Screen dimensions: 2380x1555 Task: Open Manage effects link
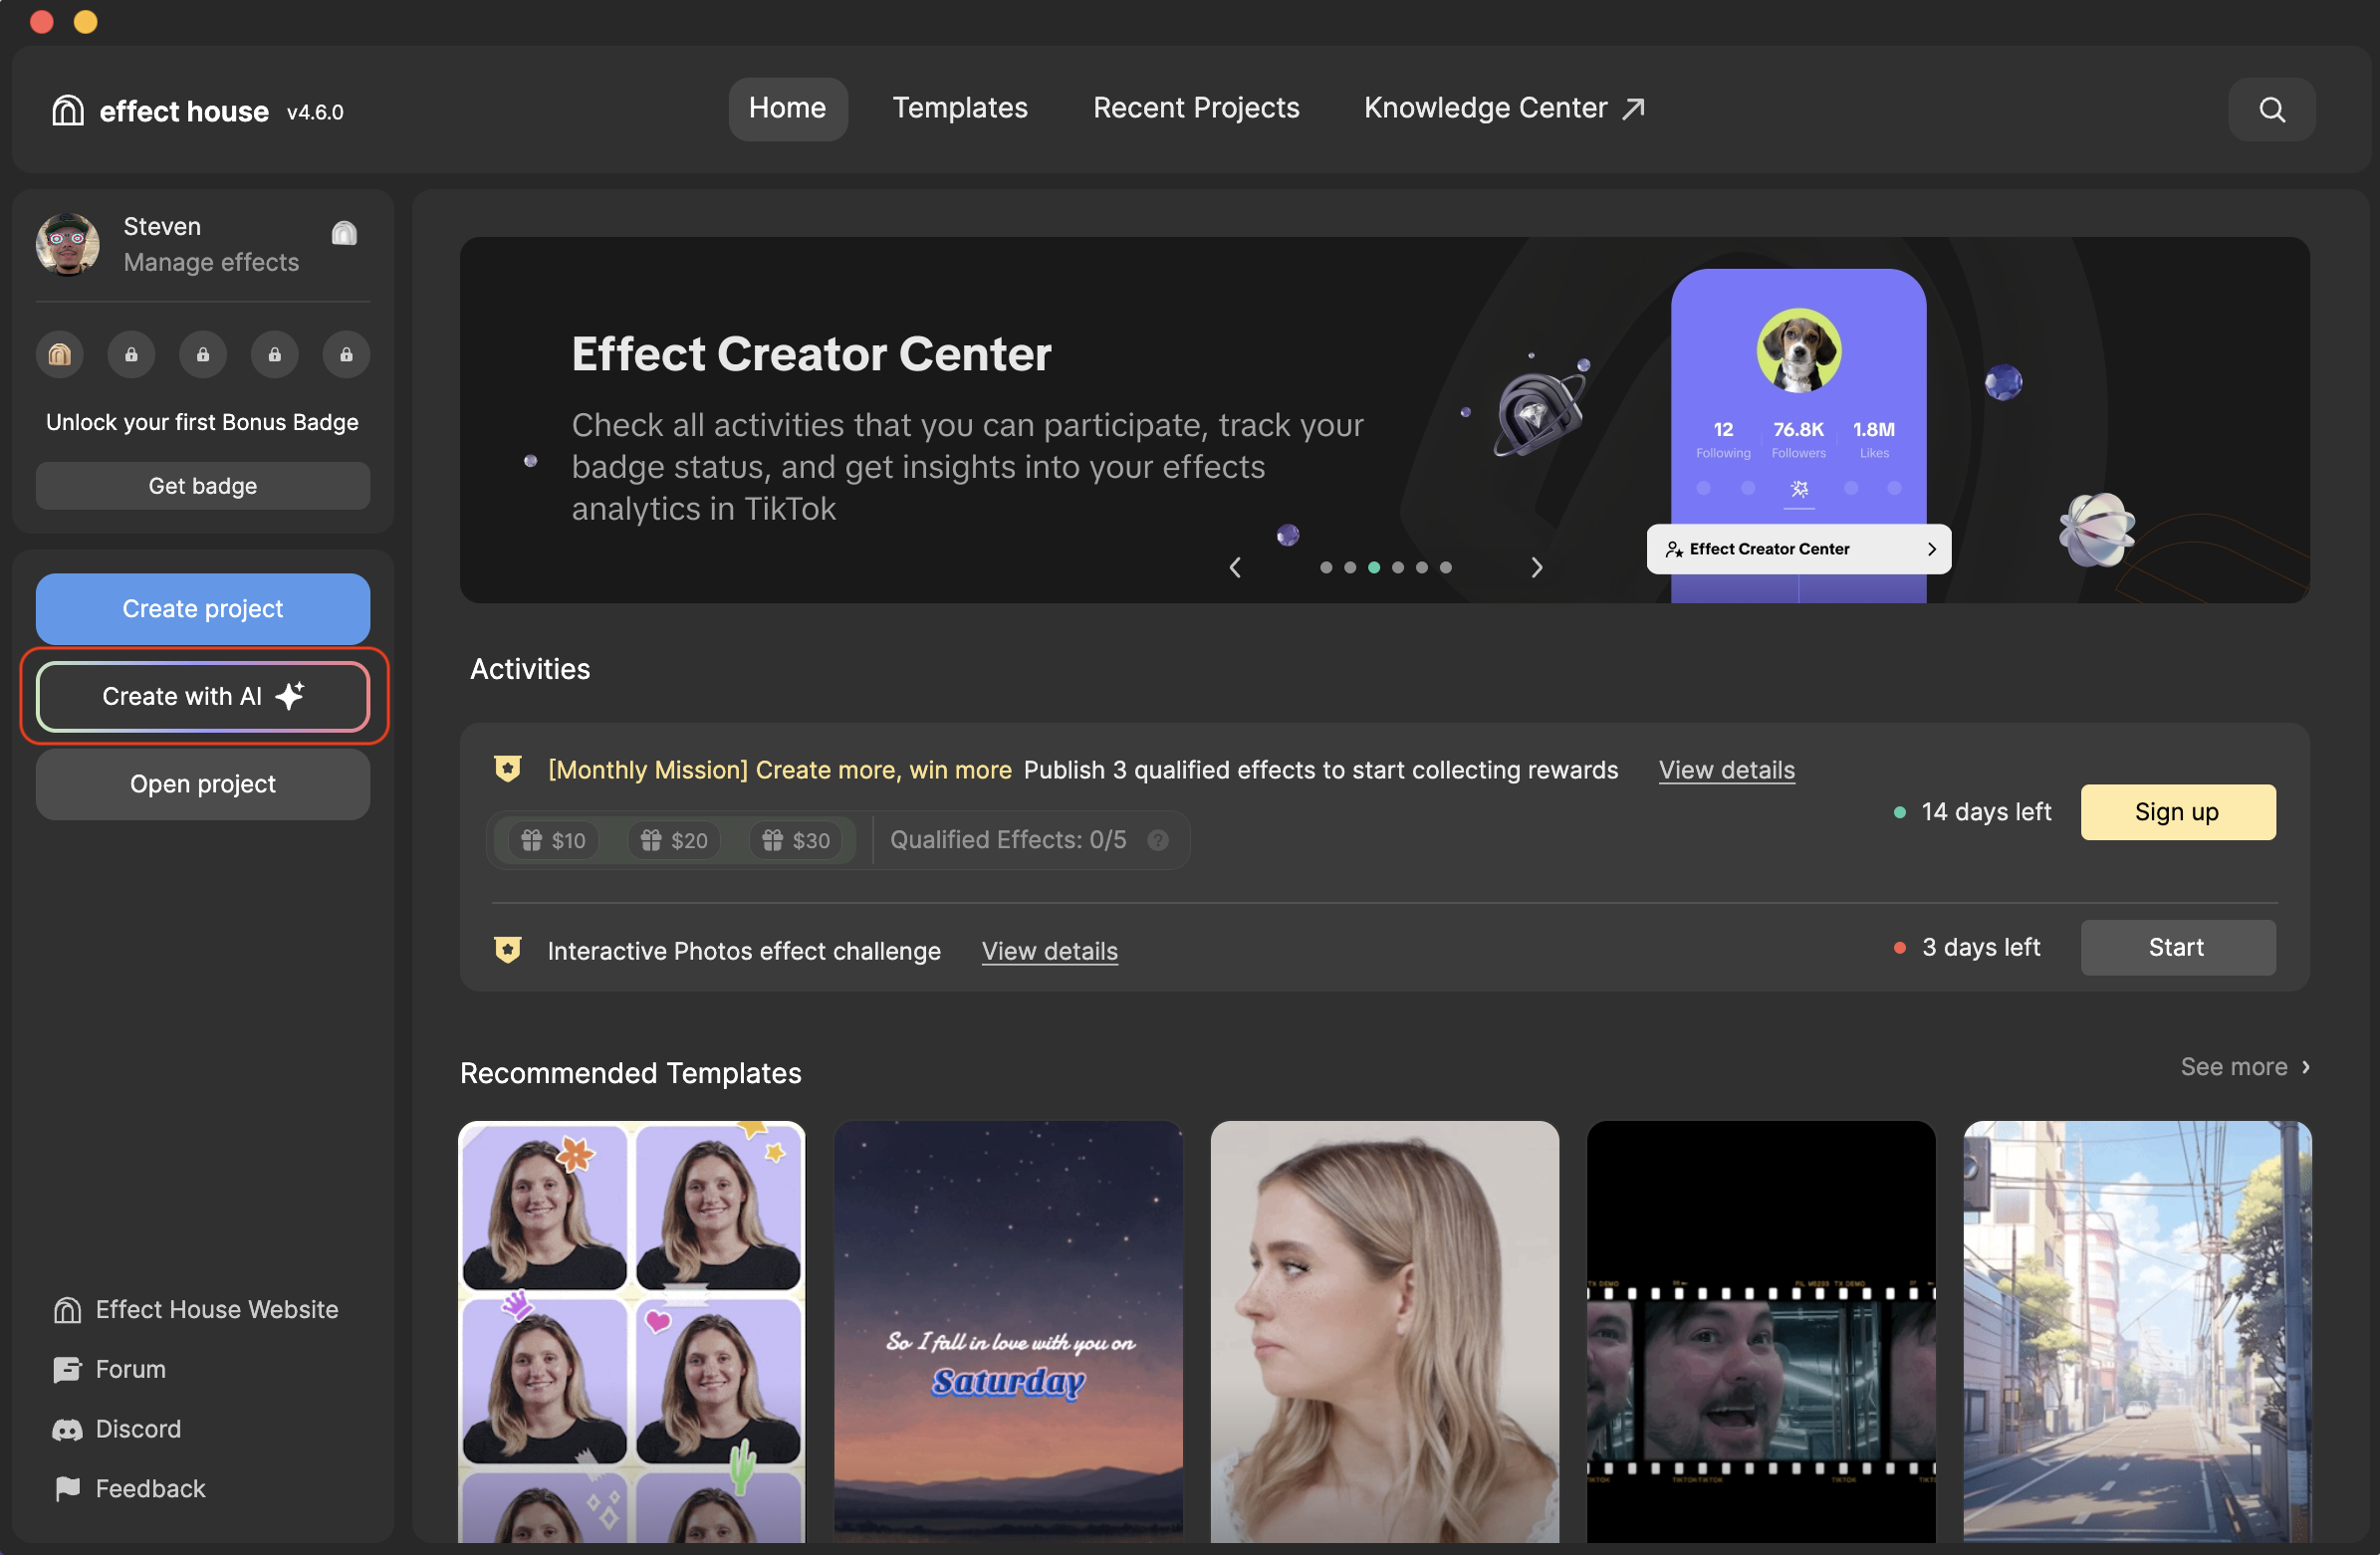pyautogui.click(x=211, y=262)
